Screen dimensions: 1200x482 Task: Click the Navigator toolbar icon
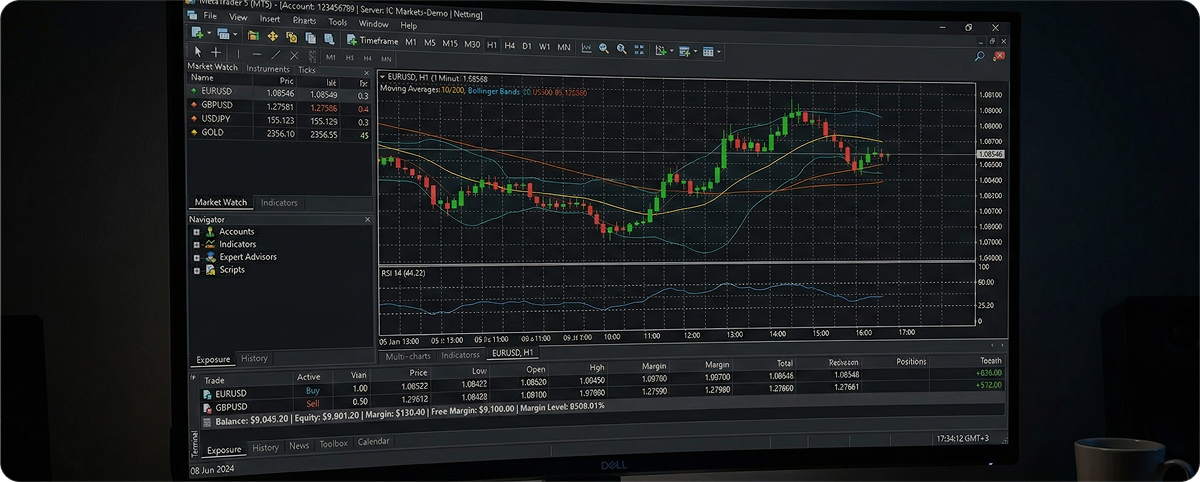[x=292, y=38]
